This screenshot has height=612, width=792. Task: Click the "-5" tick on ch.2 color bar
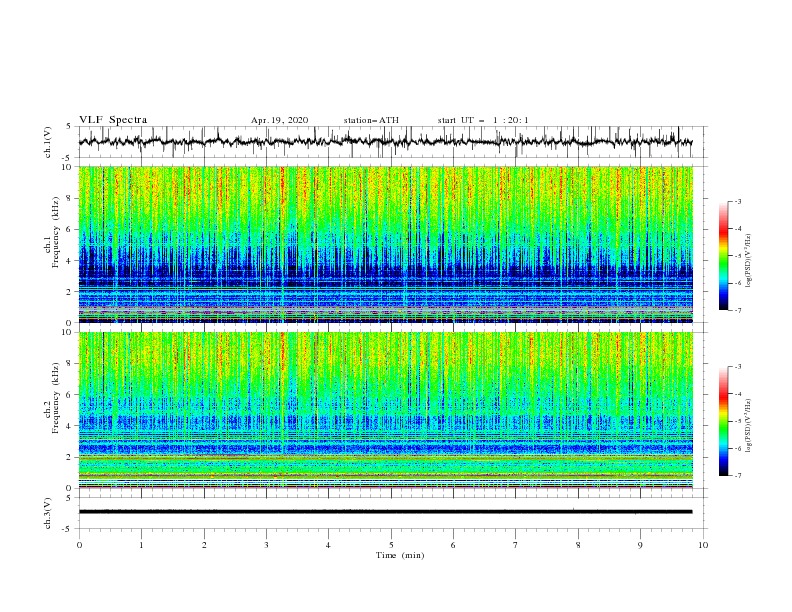tap(737, 421)
